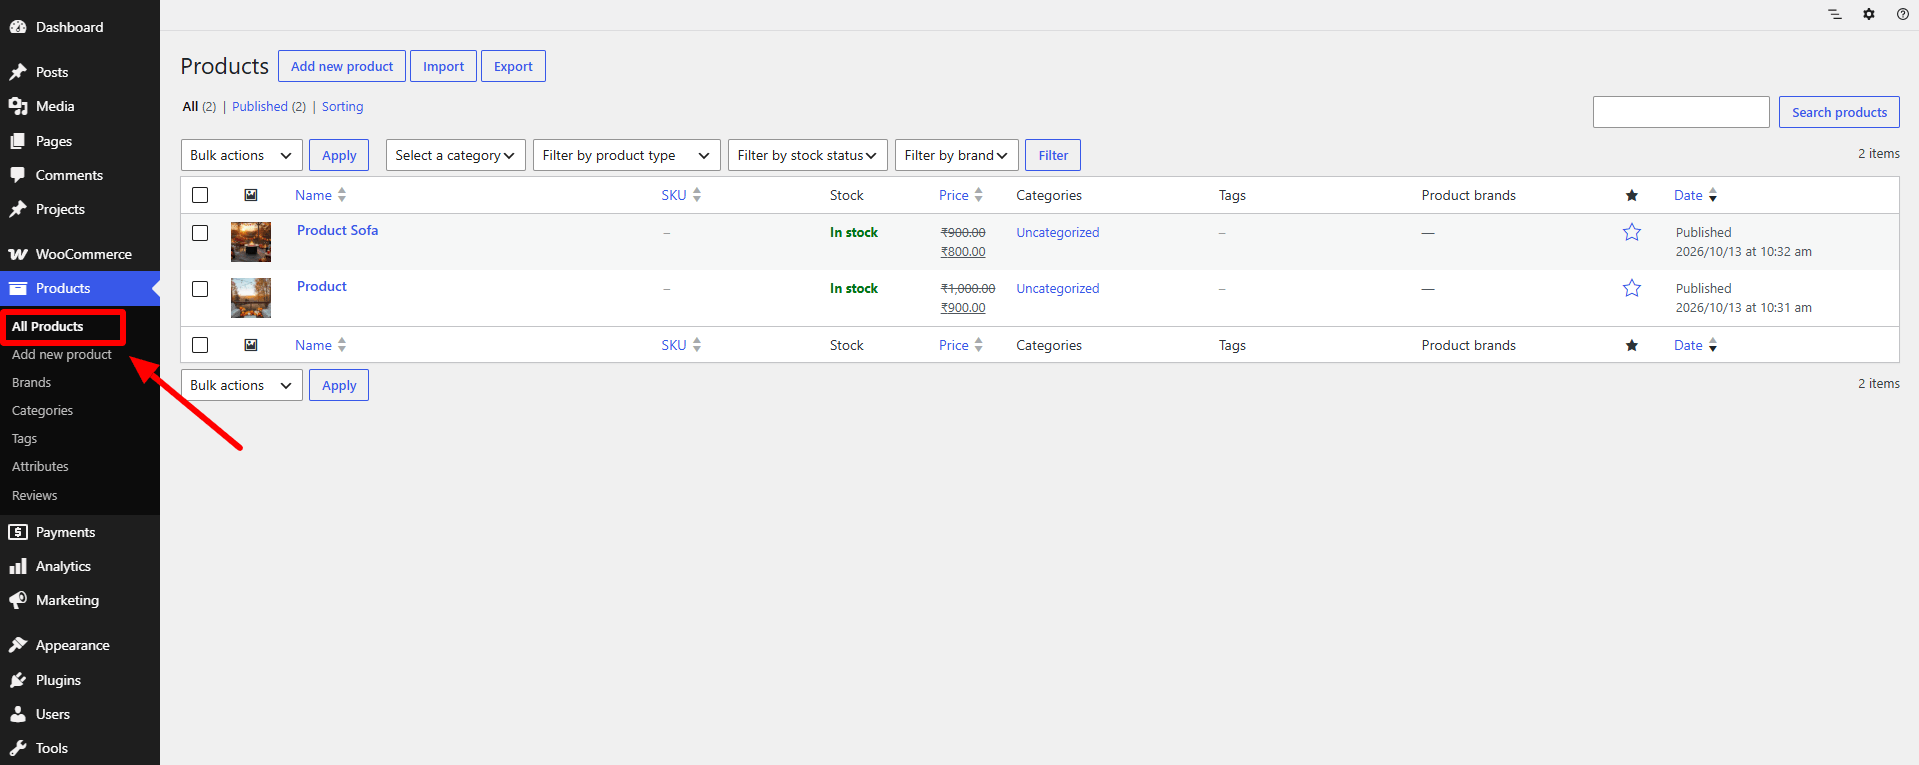Open the Users person icon
This screenshot has width=1919, height=765.
pyautogui.click(x=18, y=714)
